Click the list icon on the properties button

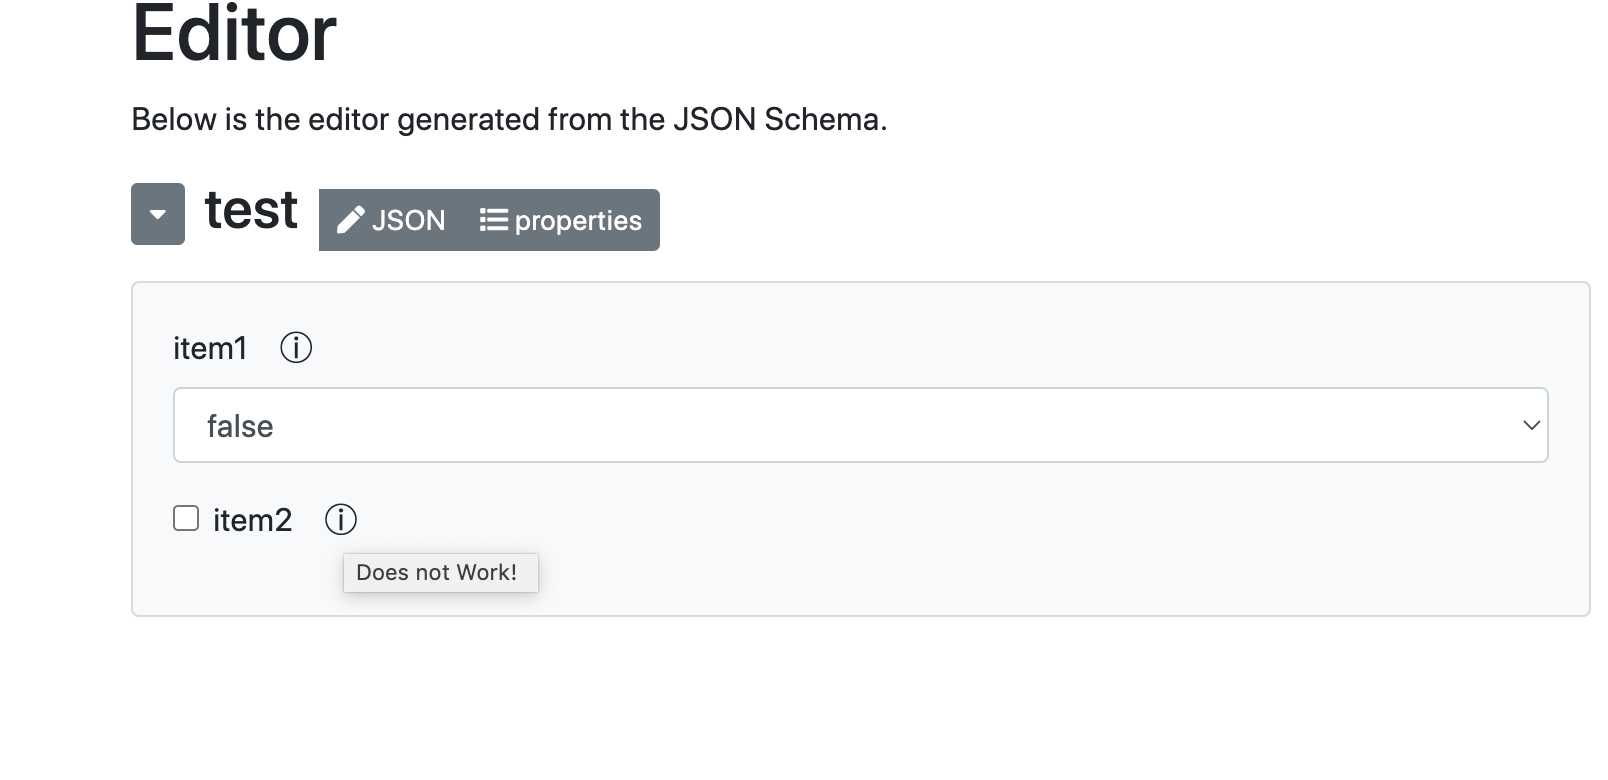click(492, 220)
